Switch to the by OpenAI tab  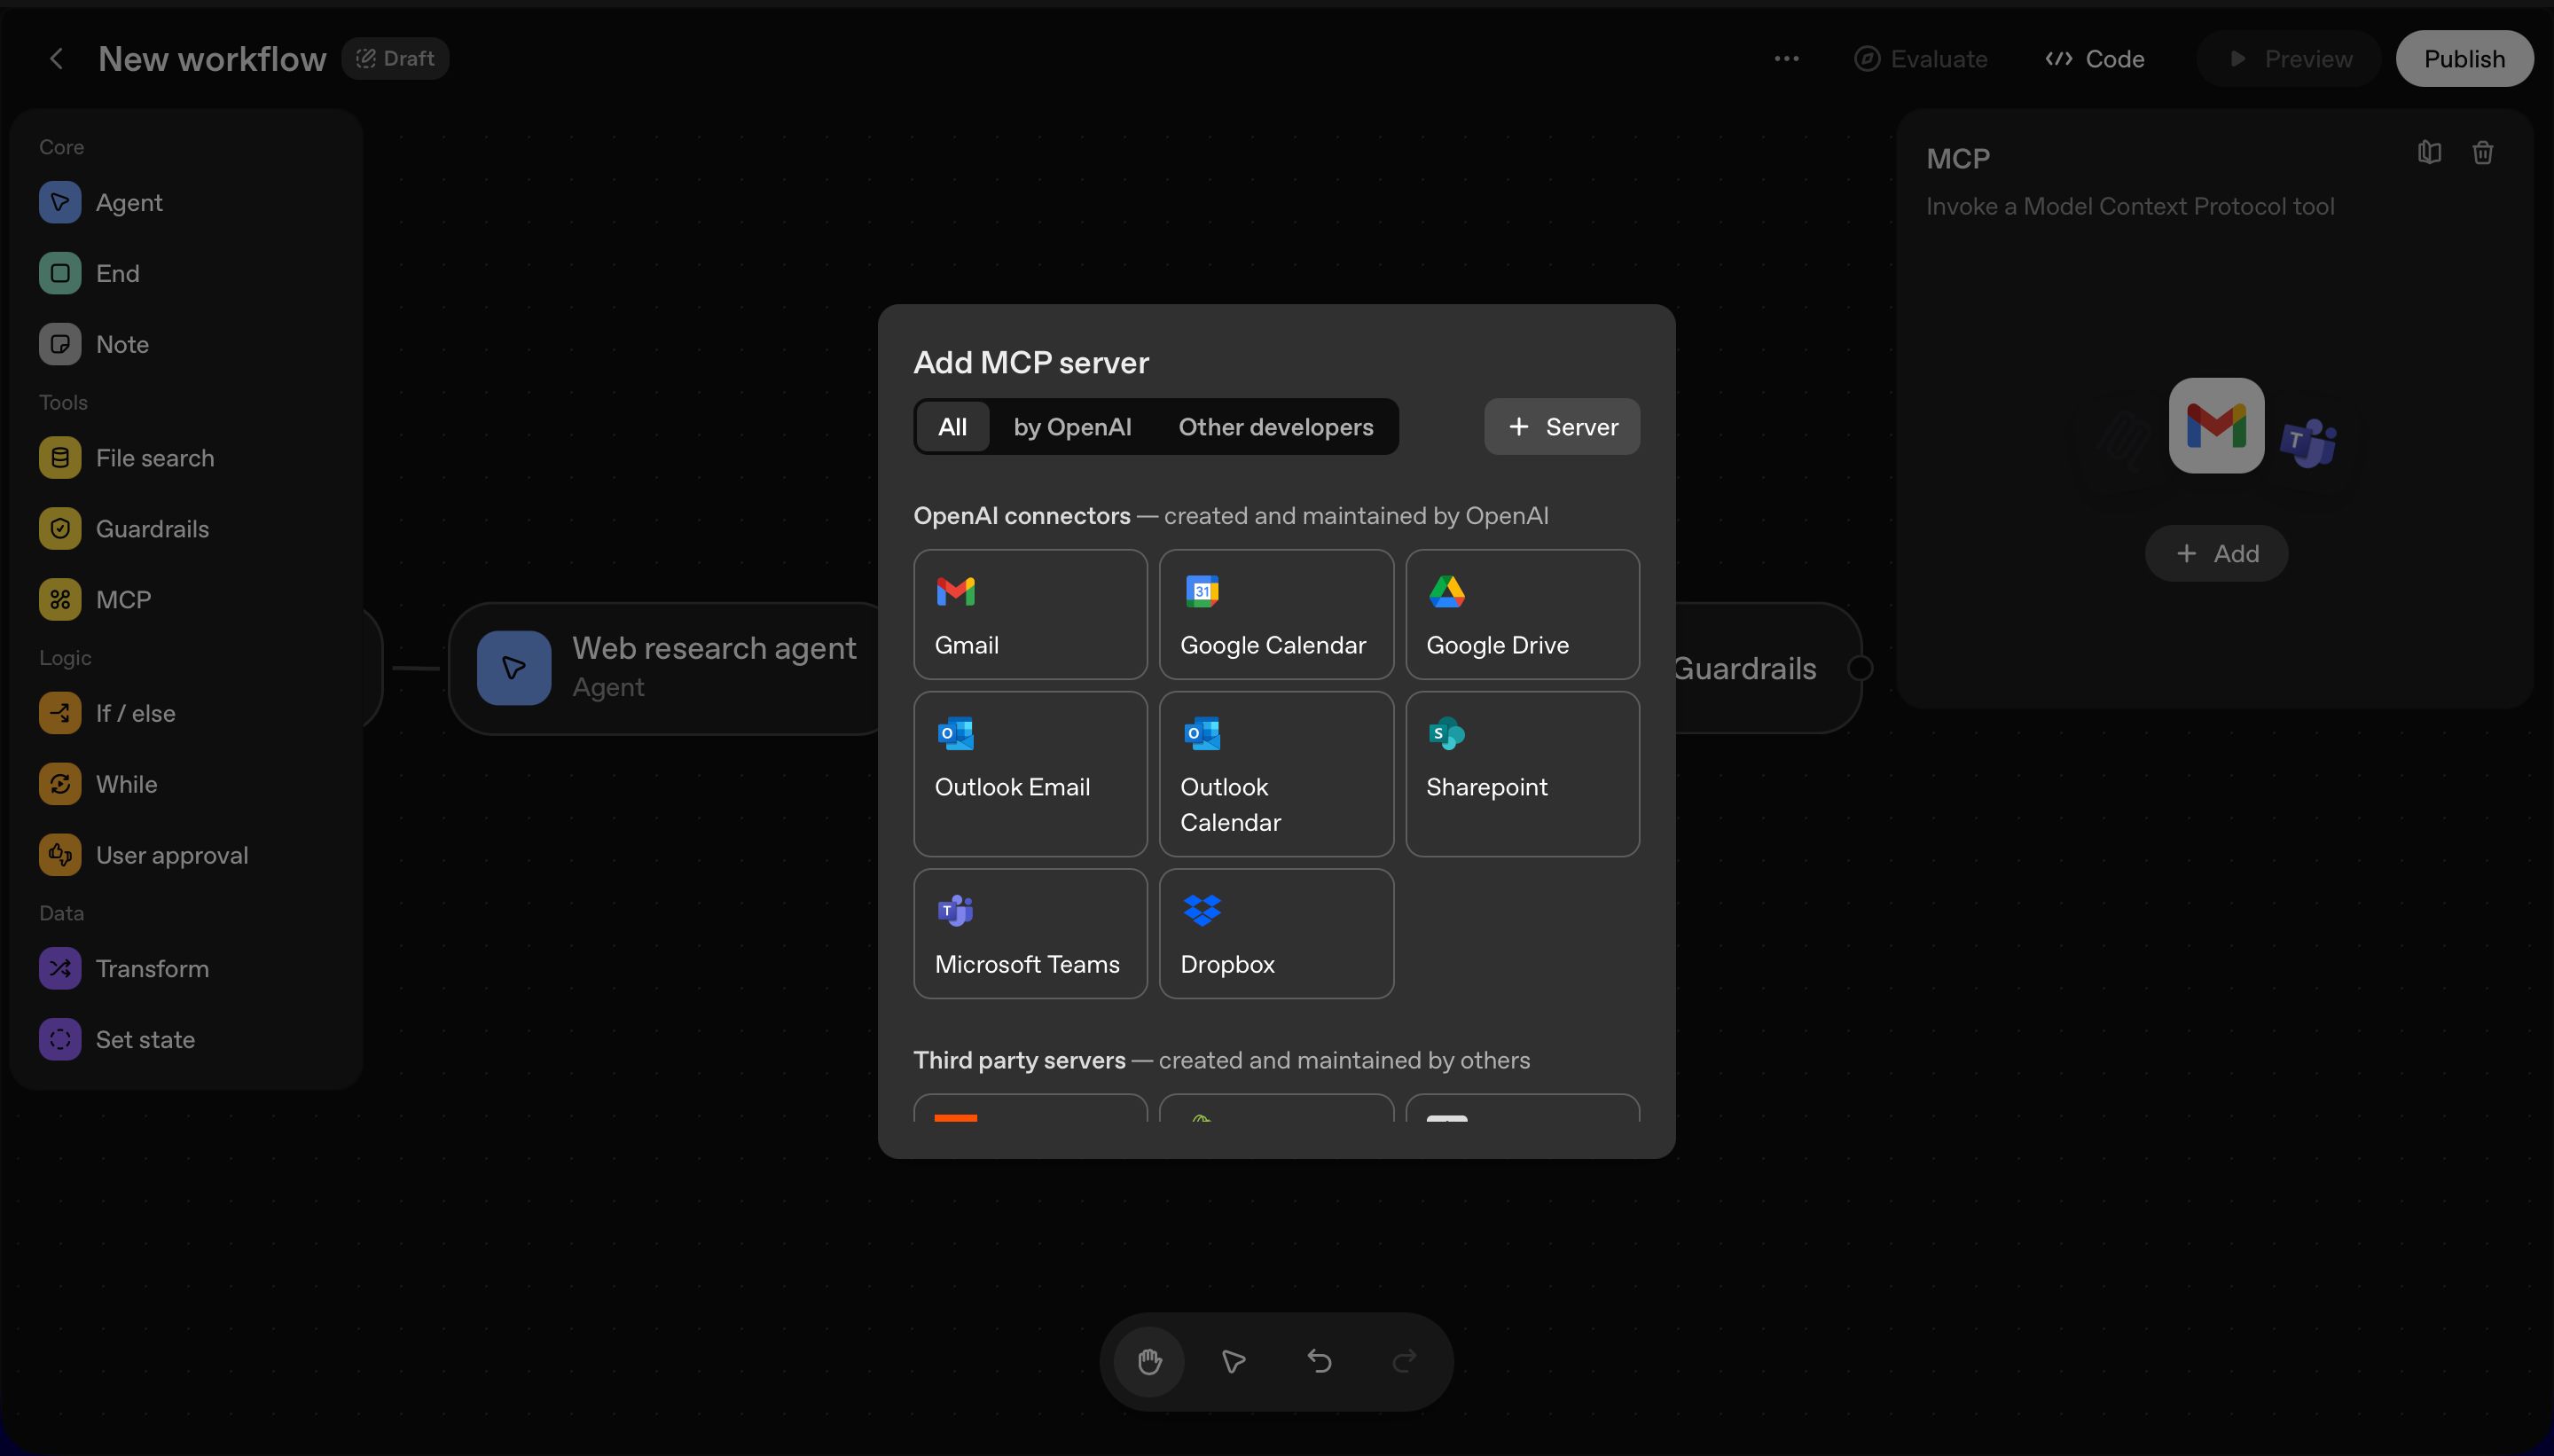(1072, 427)
